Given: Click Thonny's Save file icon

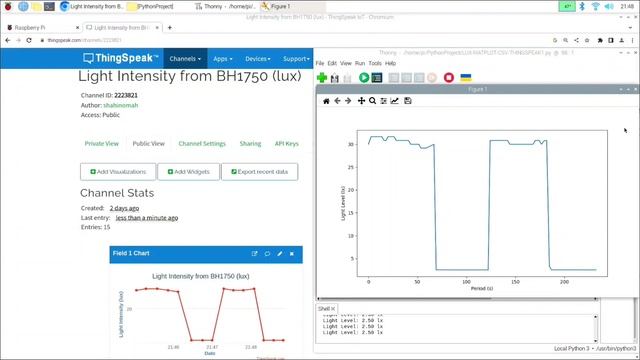Looking at the screenshot, I should [347, 78].
